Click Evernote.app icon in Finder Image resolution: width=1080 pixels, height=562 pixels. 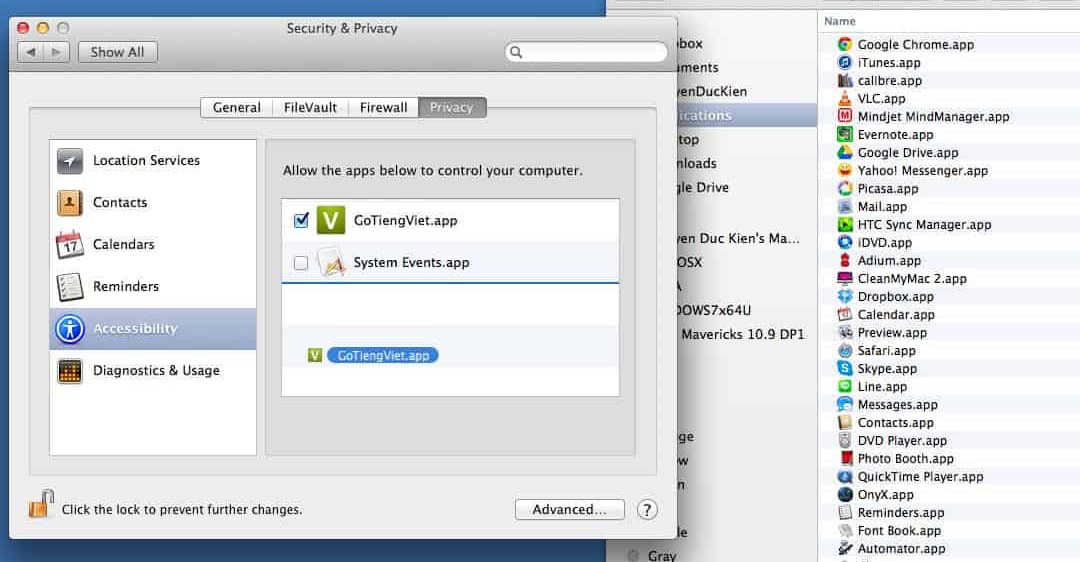(x=844, y=134)
